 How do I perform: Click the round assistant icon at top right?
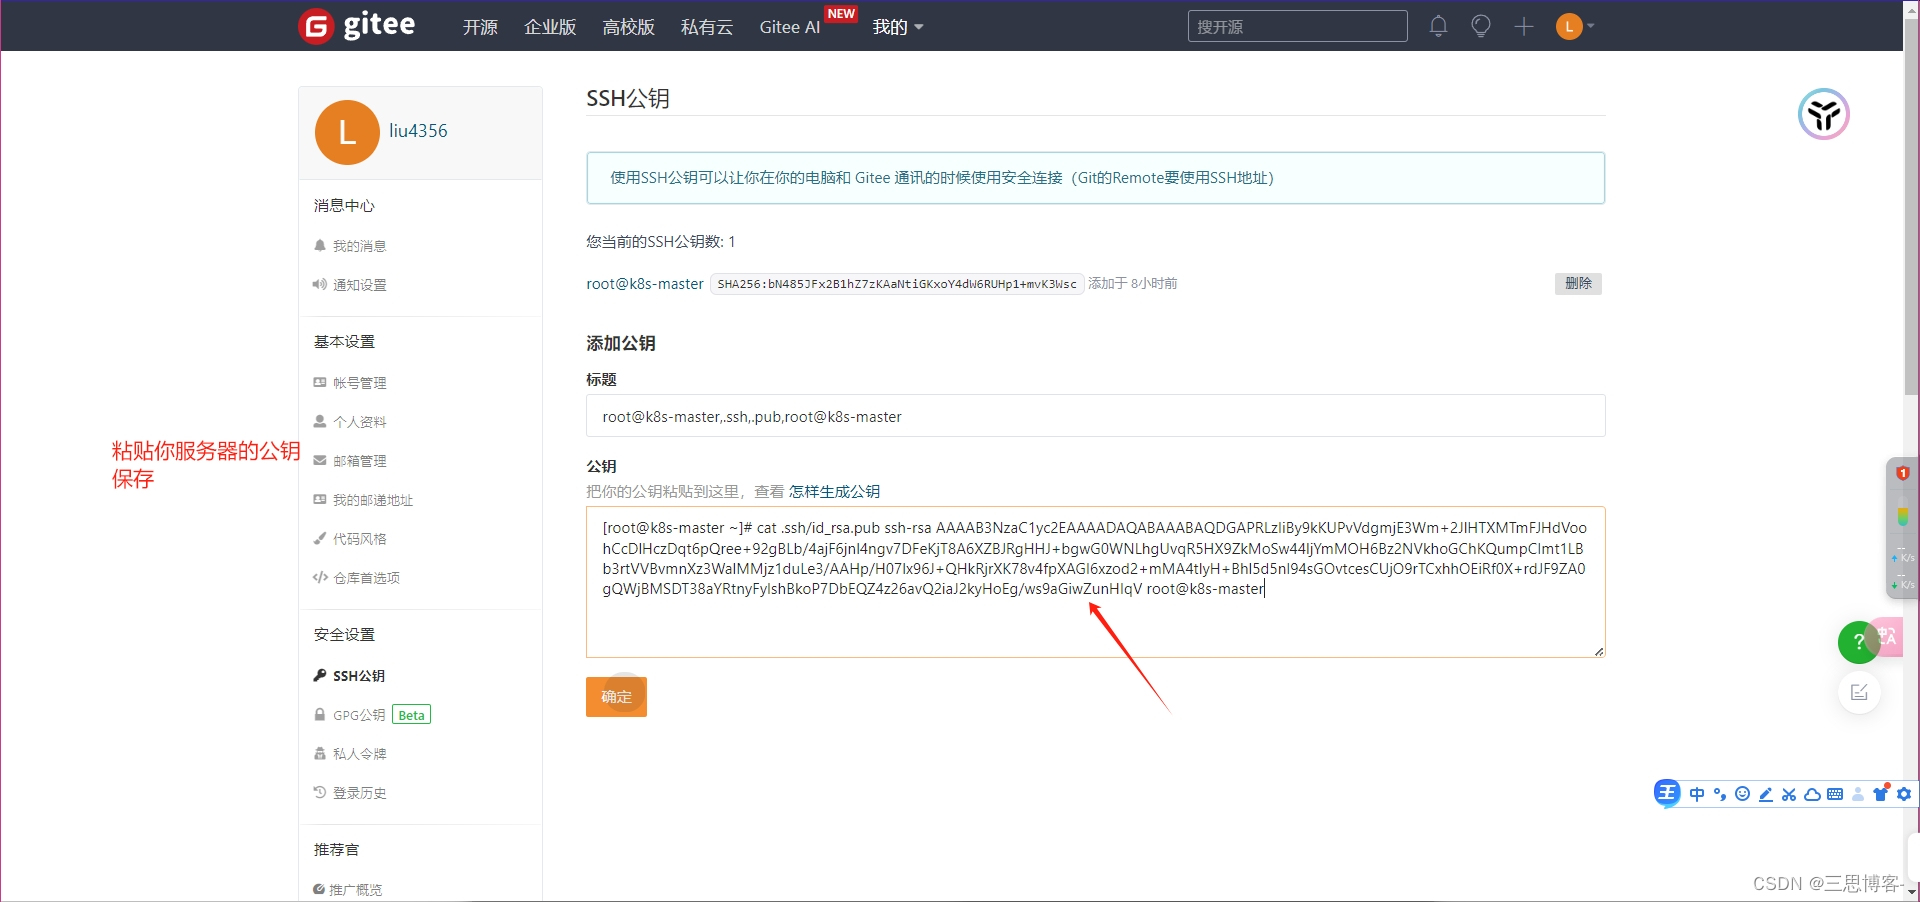(1823, 115)
